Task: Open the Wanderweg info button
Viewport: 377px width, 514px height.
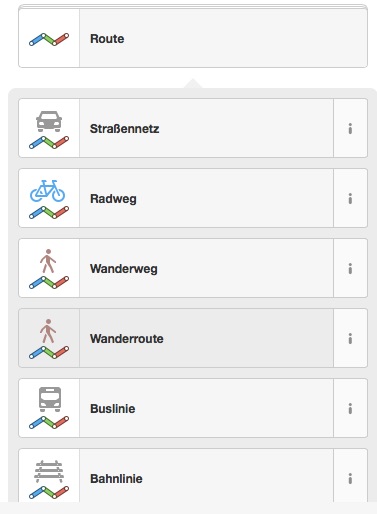Action: coord(350,268)
